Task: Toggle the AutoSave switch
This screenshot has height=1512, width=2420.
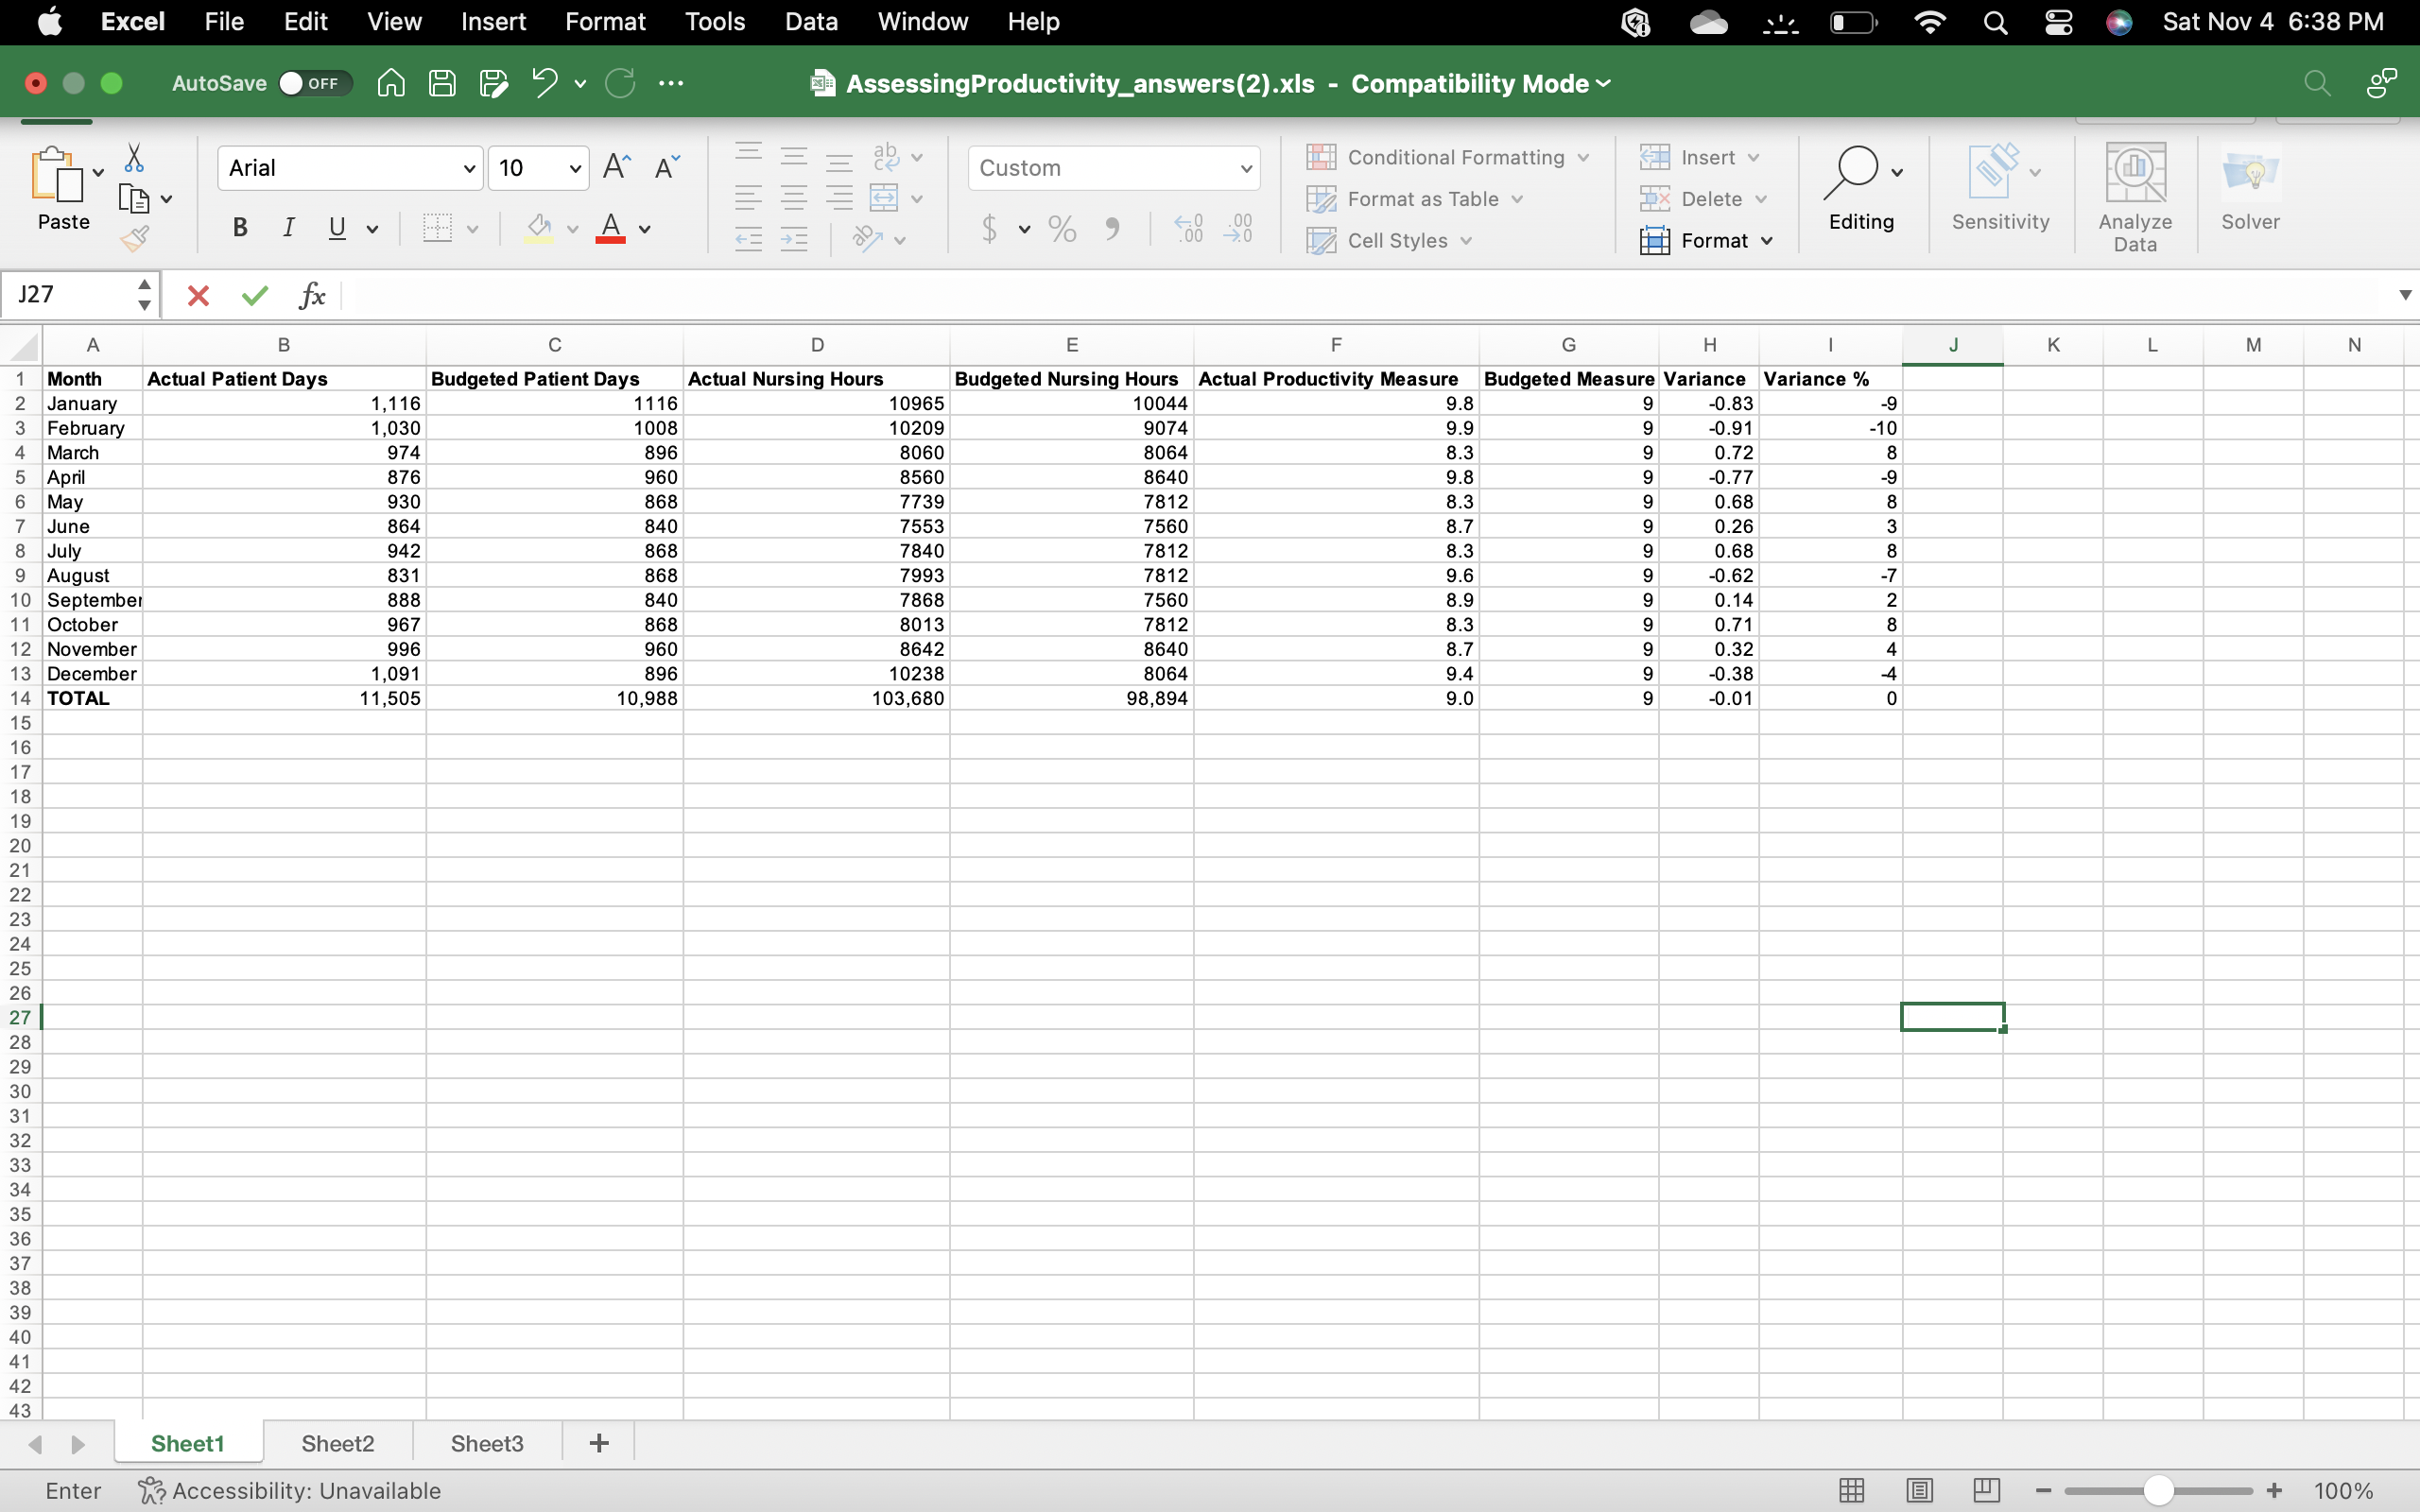Action: click(x=313, y=83)
